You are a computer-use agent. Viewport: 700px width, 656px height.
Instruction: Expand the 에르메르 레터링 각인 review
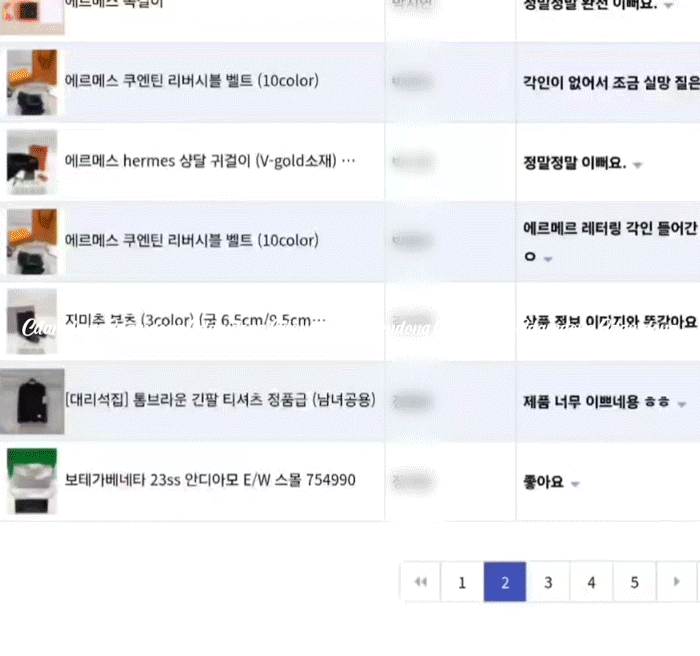(548, 259)
